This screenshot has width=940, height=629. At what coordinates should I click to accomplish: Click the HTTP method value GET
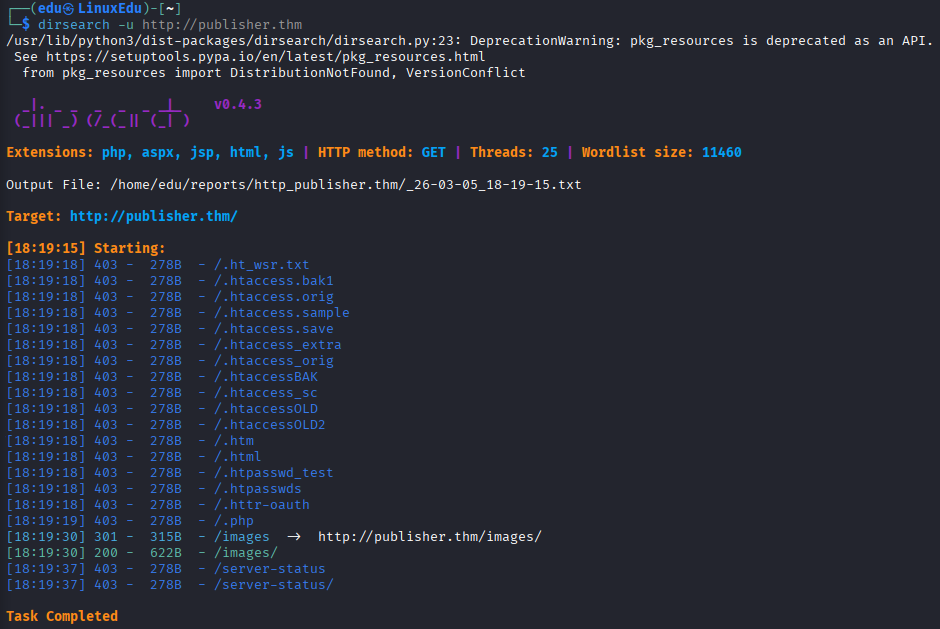point(433,152)
